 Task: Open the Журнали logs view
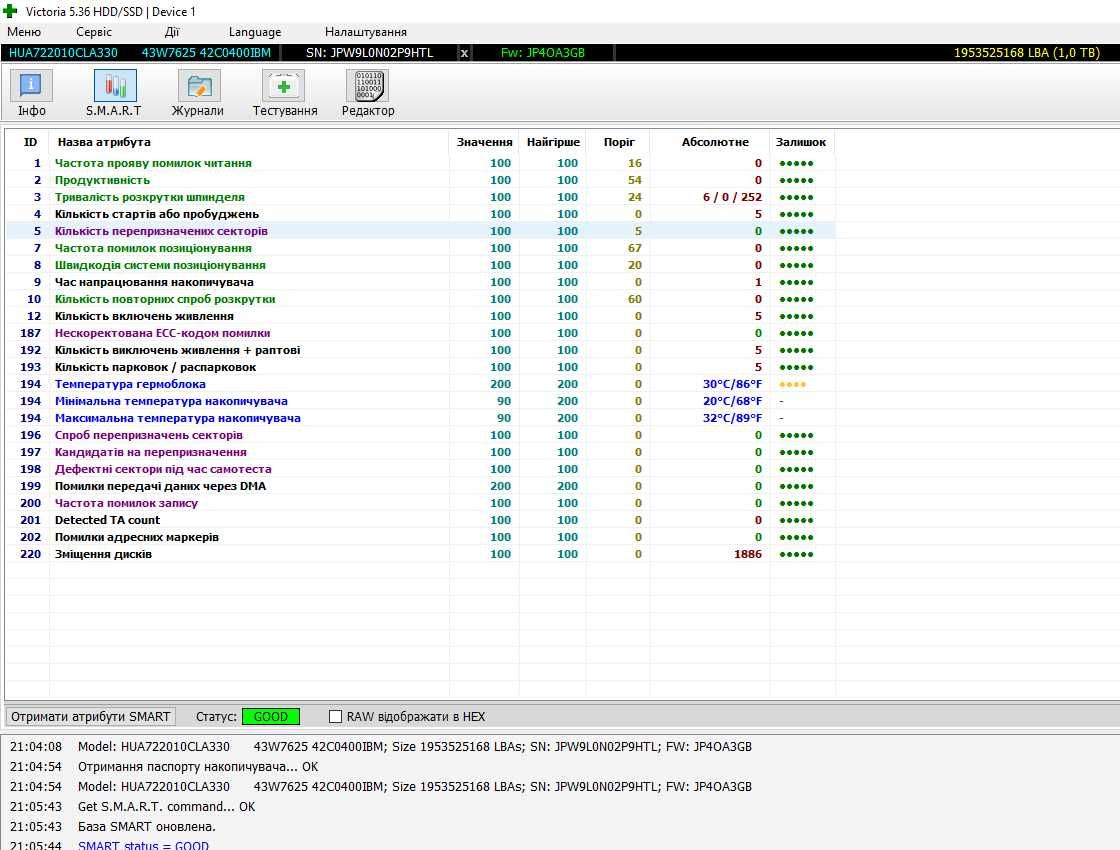(198, 93)
